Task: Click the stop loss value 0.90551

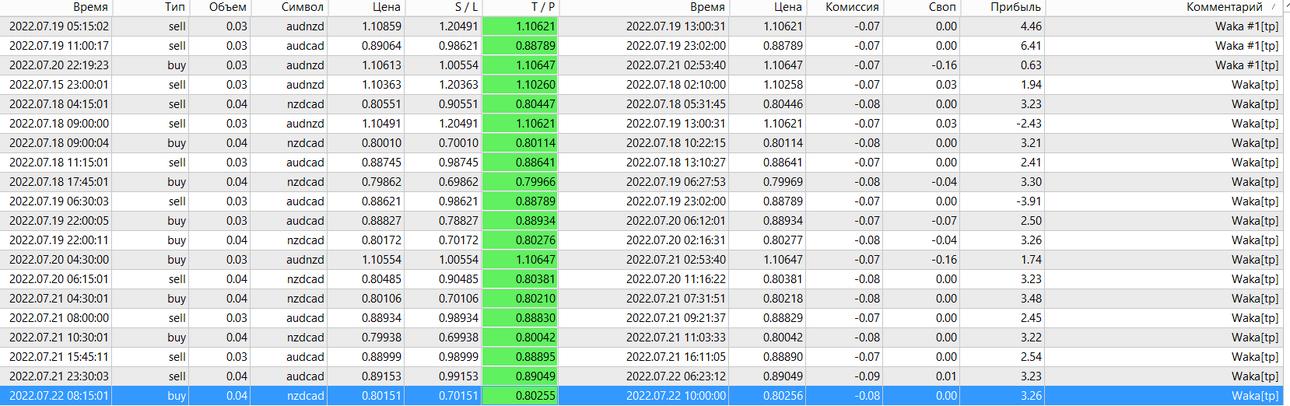Action: tap(459, 104)
